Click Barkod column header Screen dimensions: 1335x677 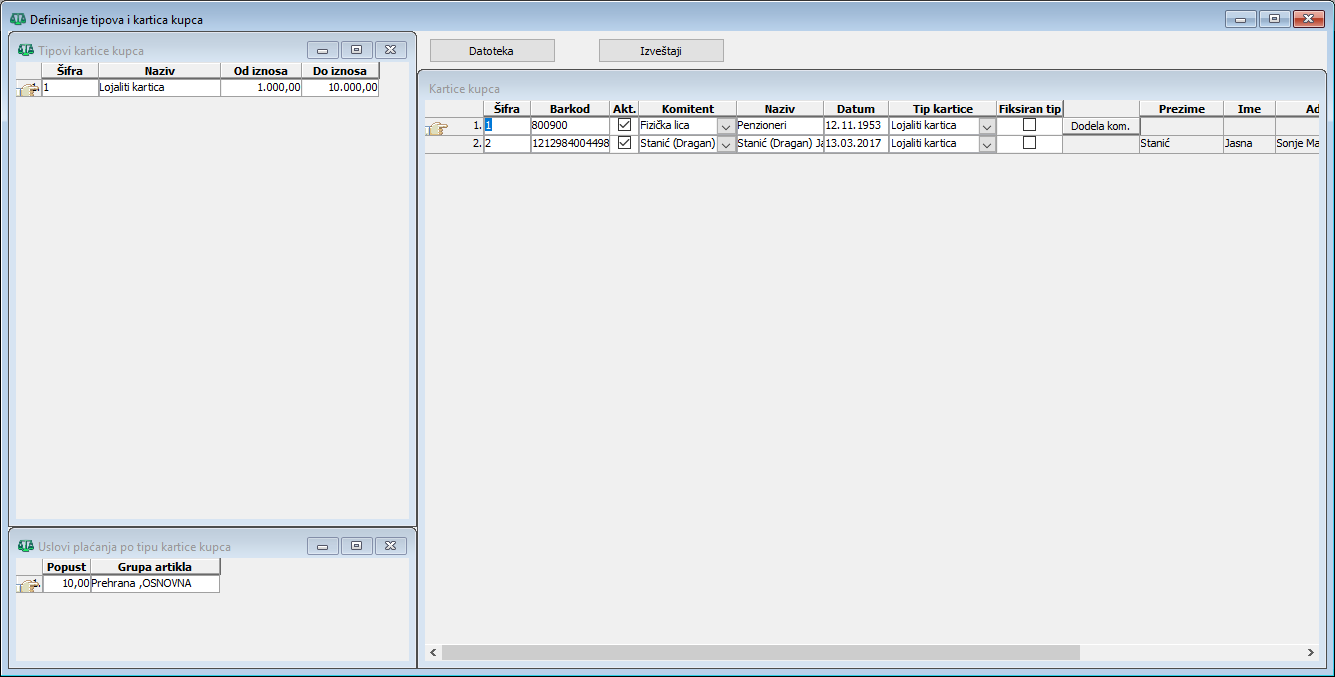(x=570, y=109)
